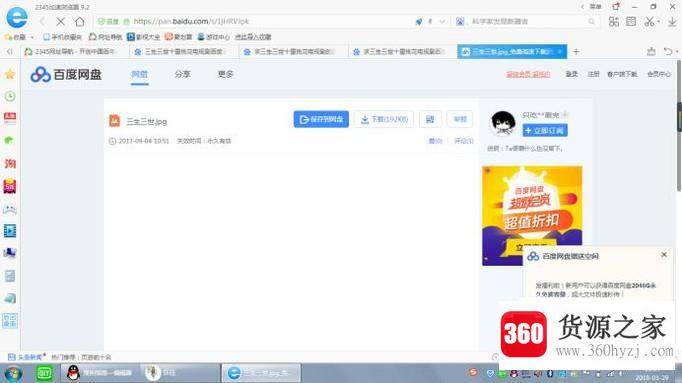Image resolution: width=682 pixels, height=383 pixels.
Task: Click the browser home button
Action: click(80, 21)
